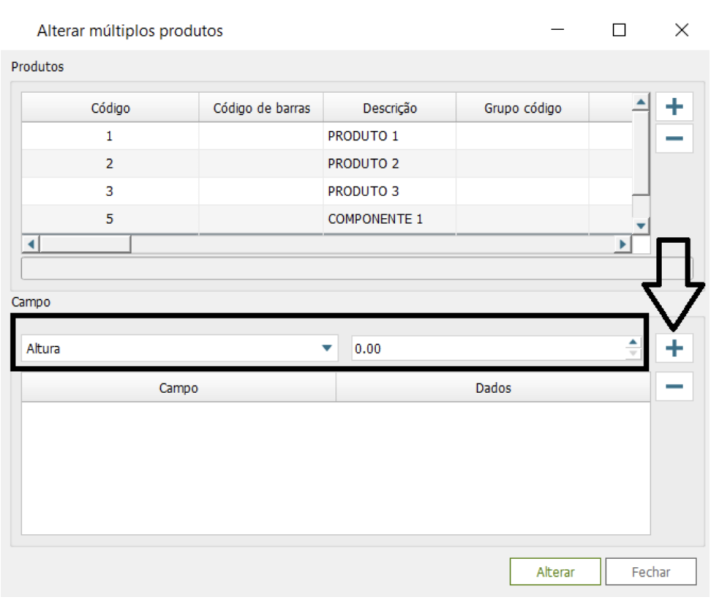This screenshot has height=600, width=711.
Task: Click the Descrição column header
Action: [x=389, y=108]
